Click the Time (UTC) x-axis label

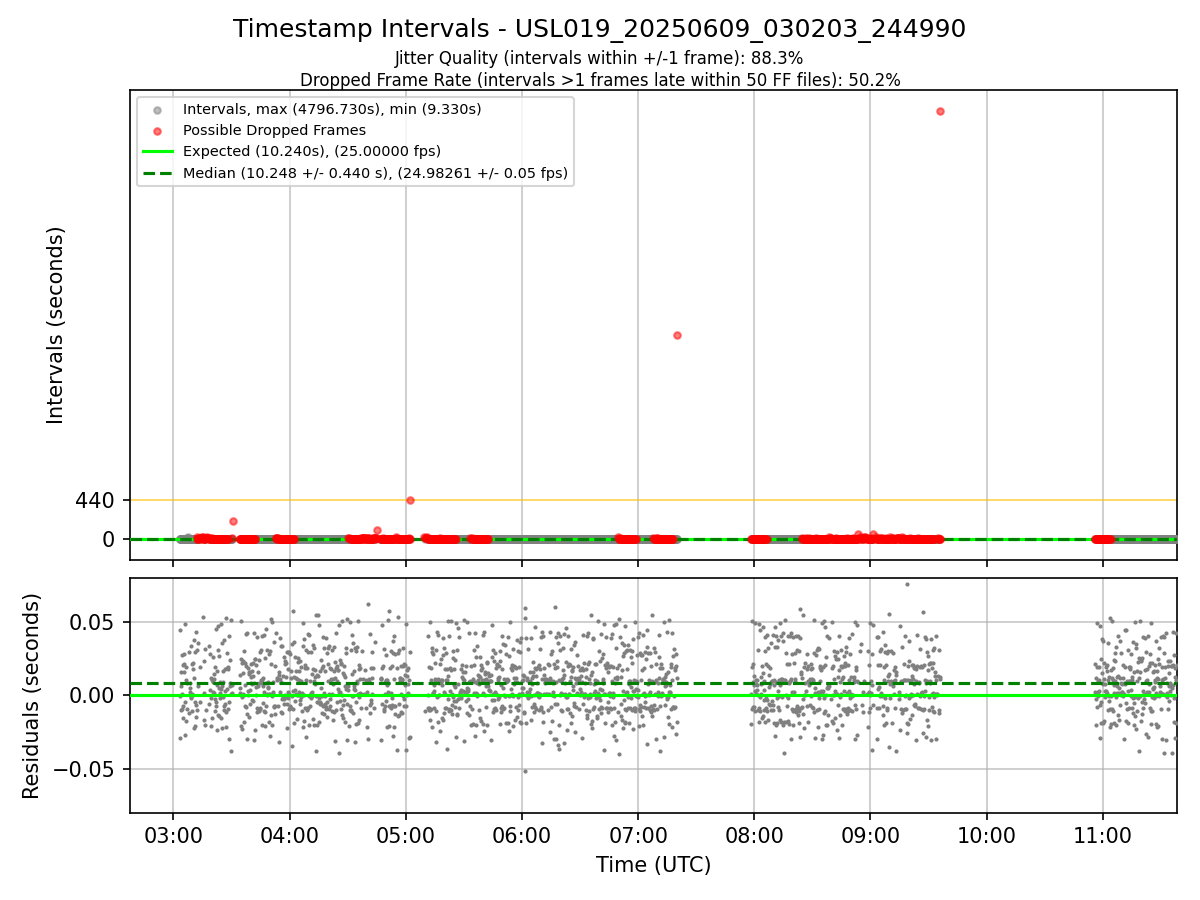click(654, 865)
